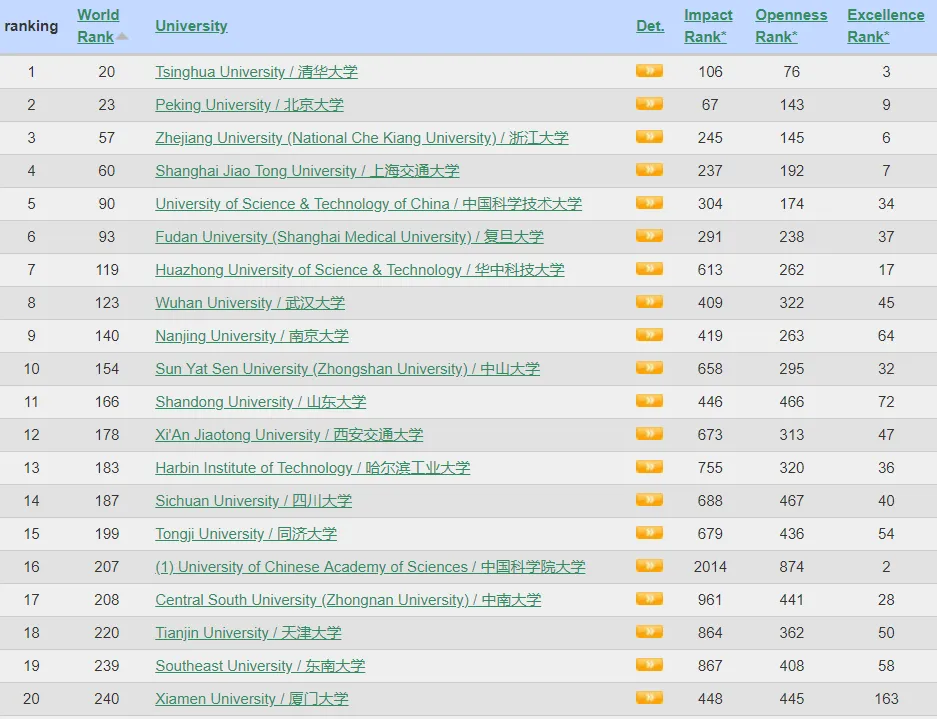The height and width of the screenshot is (719, 937).
Task: Click details icon for Shanghai Jiao Tong University
Action: pyautogui.click(x=649, y=170)
